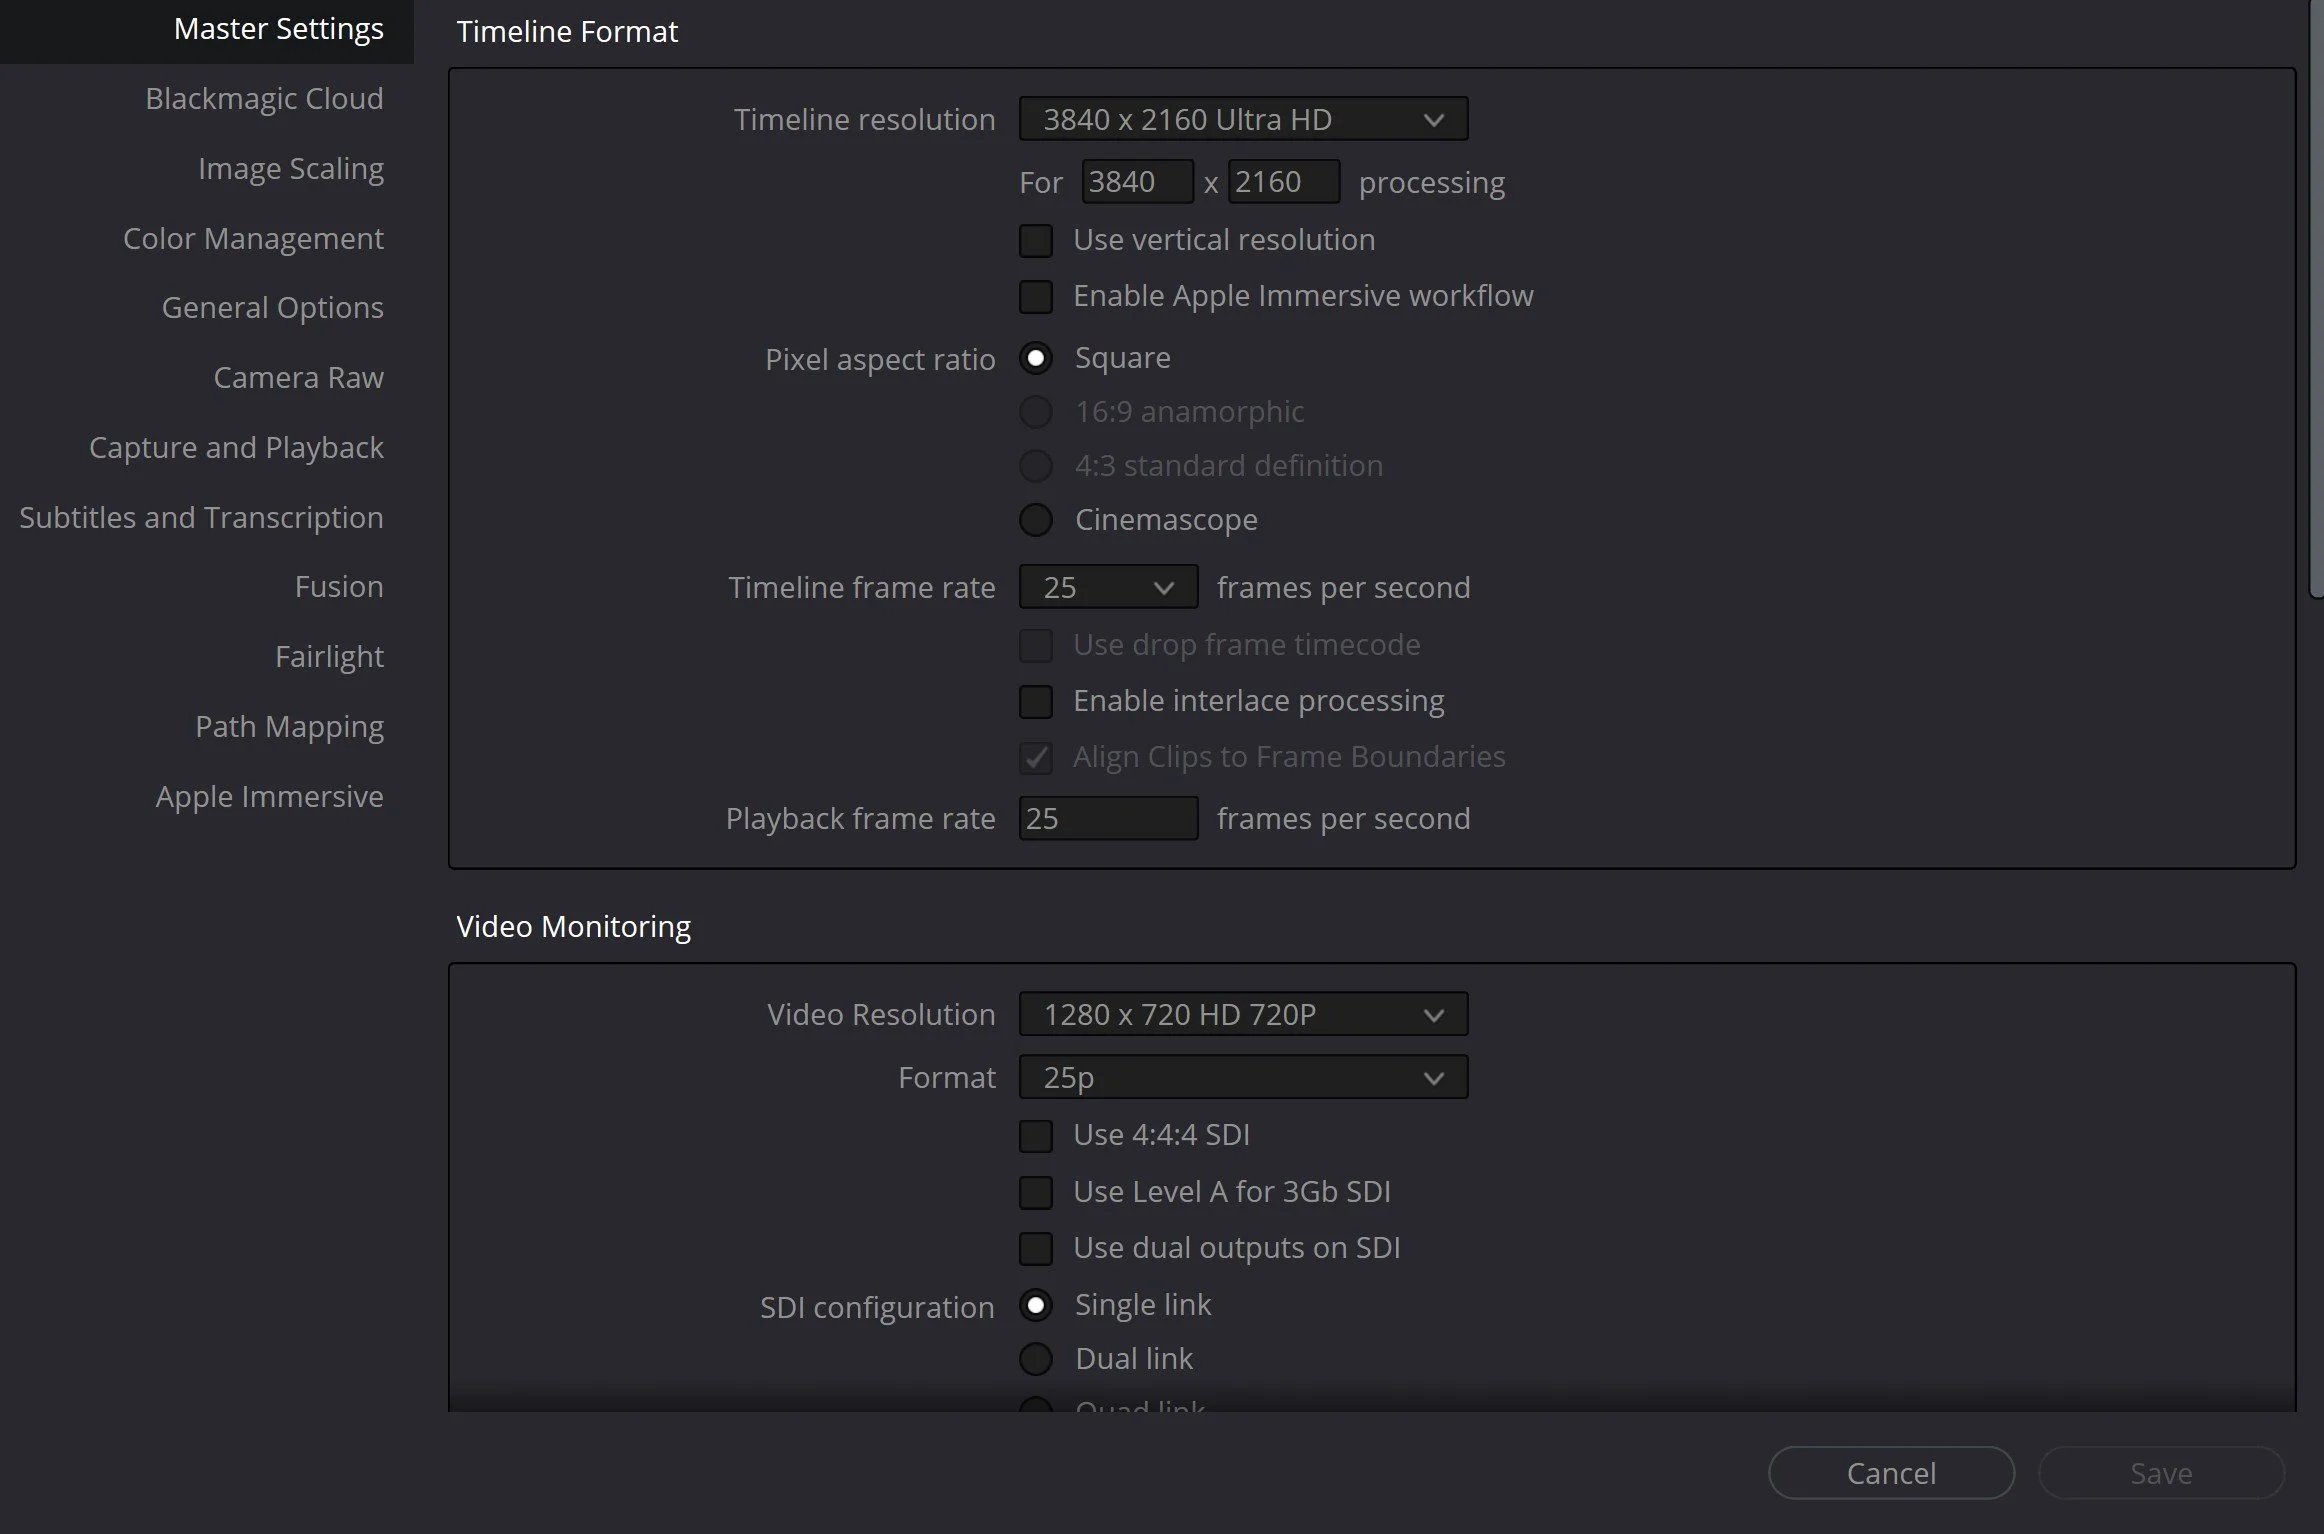Tick Use Level A for 3Gb SDI
The image size is (2324, 1534).
[1036, 1192]
